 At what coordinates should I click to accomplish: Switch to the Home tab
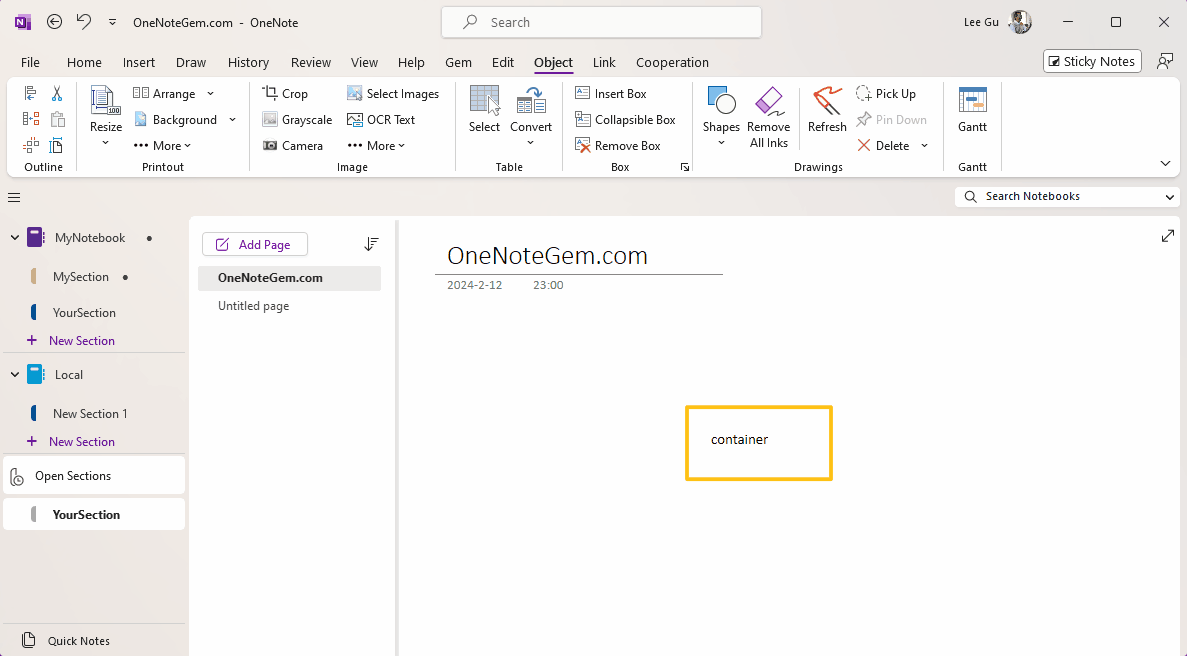[x=84, y=62]
